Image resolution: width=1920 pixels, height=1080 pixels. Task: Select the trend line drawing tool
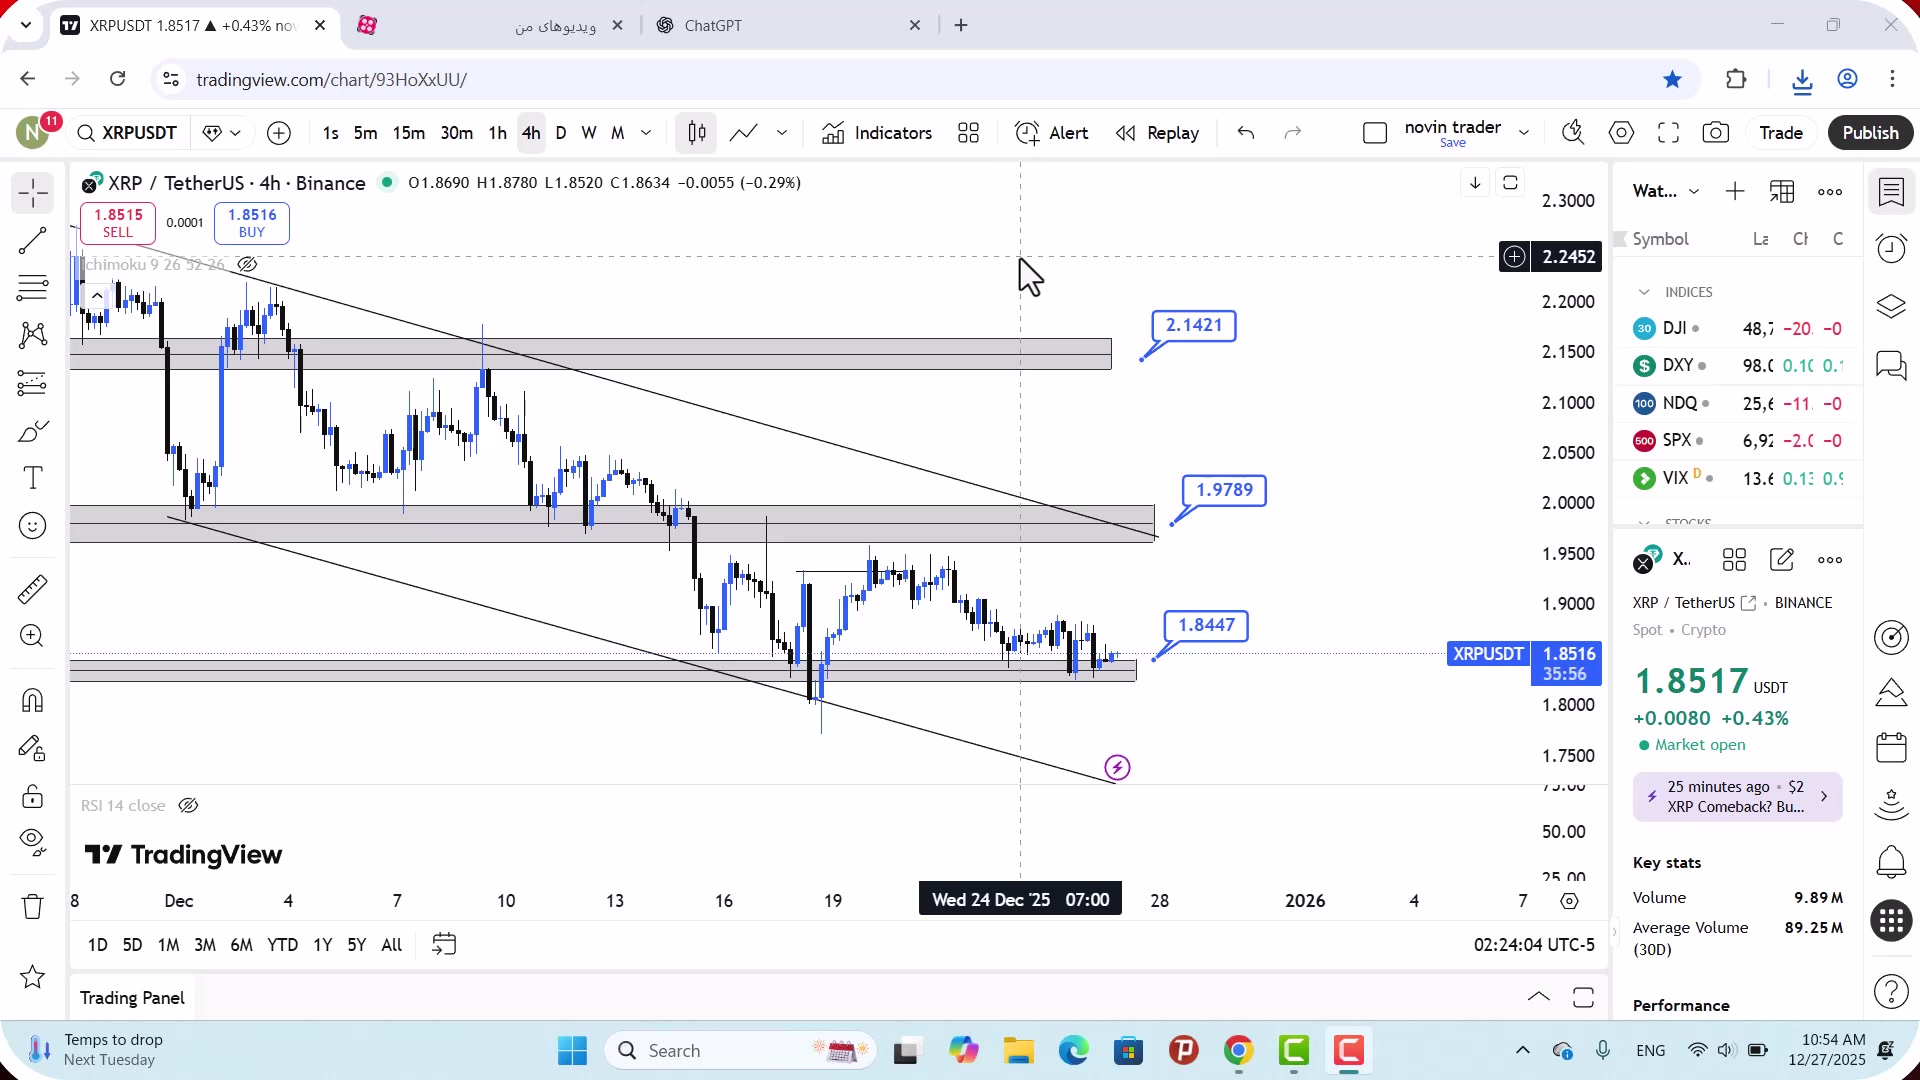coord(32,240)
